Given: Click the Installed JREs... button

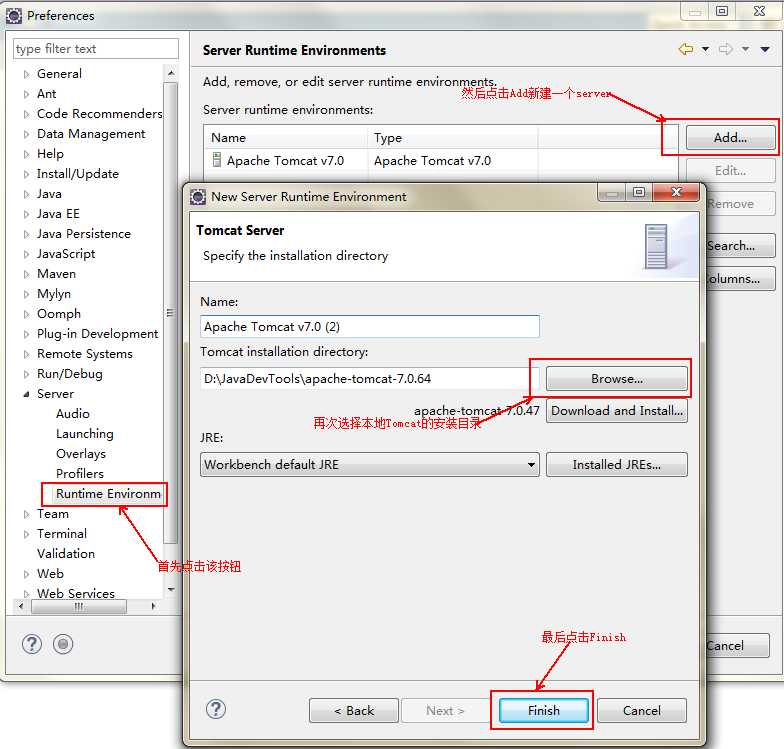Looking at the screenshot, I should (616, 464).
